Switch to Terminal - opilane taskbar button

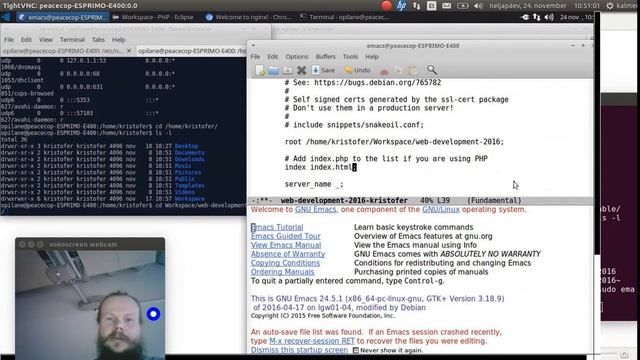345,17
